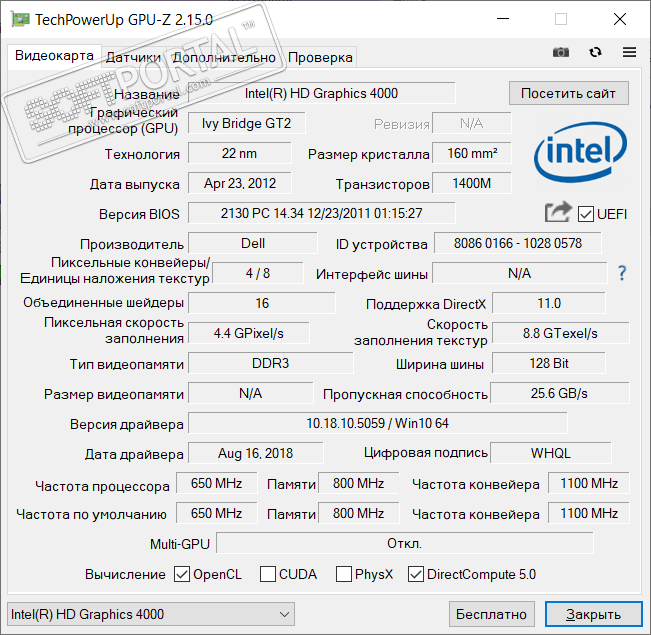Click the device ID 8086 0166 field
The width and height of the screenshot is (651, 635).
[517, 243]
